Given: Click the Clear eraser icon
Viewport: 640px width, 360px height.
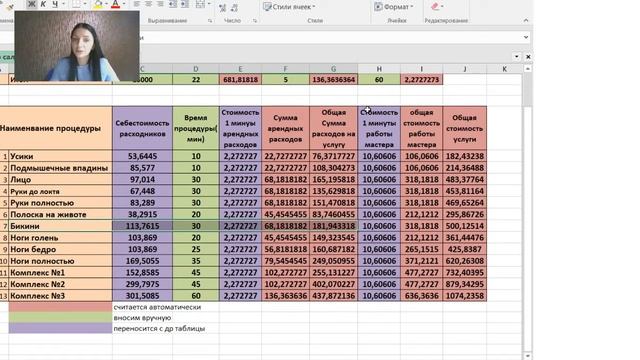Looking at the screenshot, I should (x=435, y=6).
